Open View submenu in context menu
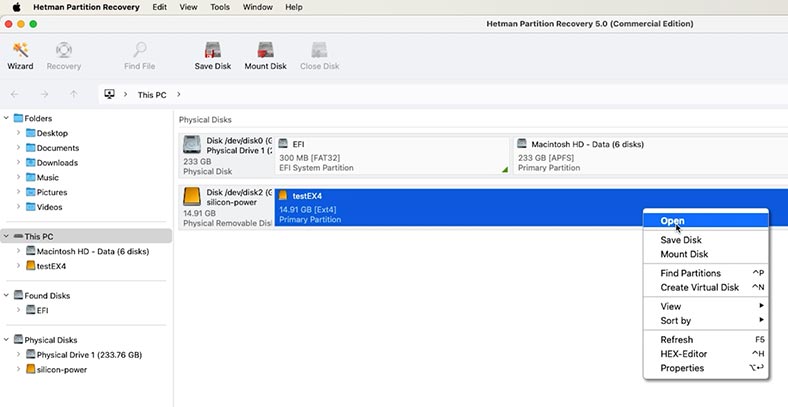The width and height of the screenshot is (788, 407). (706, 307)
